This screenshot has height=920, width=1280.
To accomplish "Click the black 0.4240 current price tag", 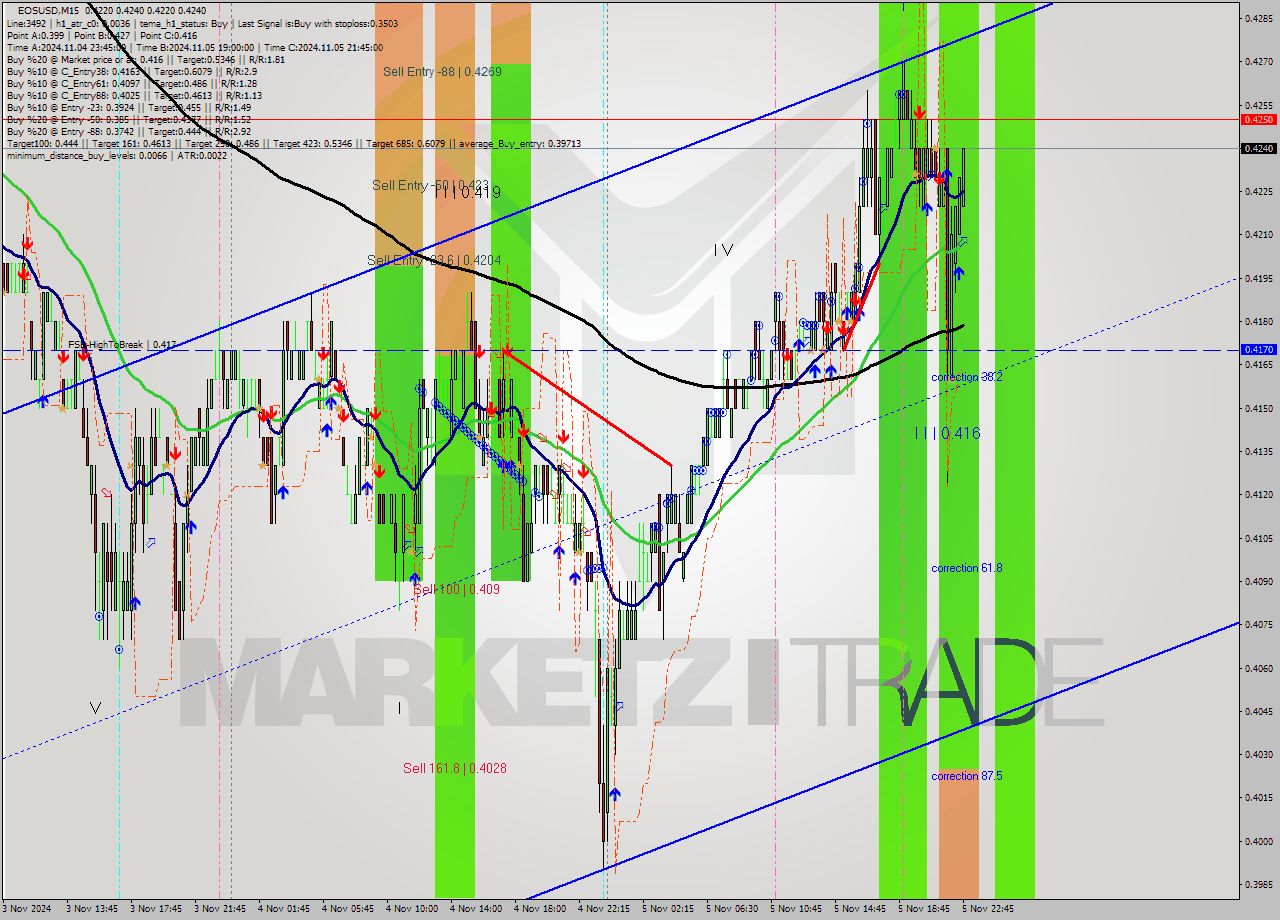I will [x=1257, y=148].
